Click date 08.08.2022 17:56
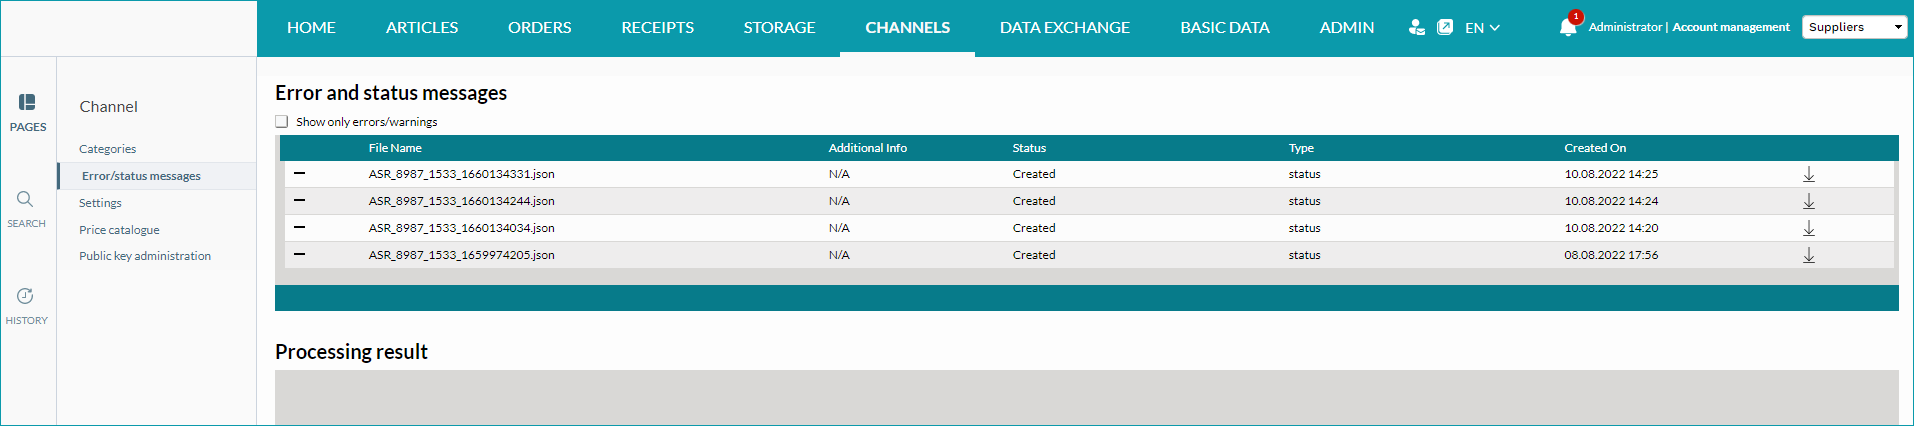This screenshot has width=1914, height=426. coord(1611,255)
